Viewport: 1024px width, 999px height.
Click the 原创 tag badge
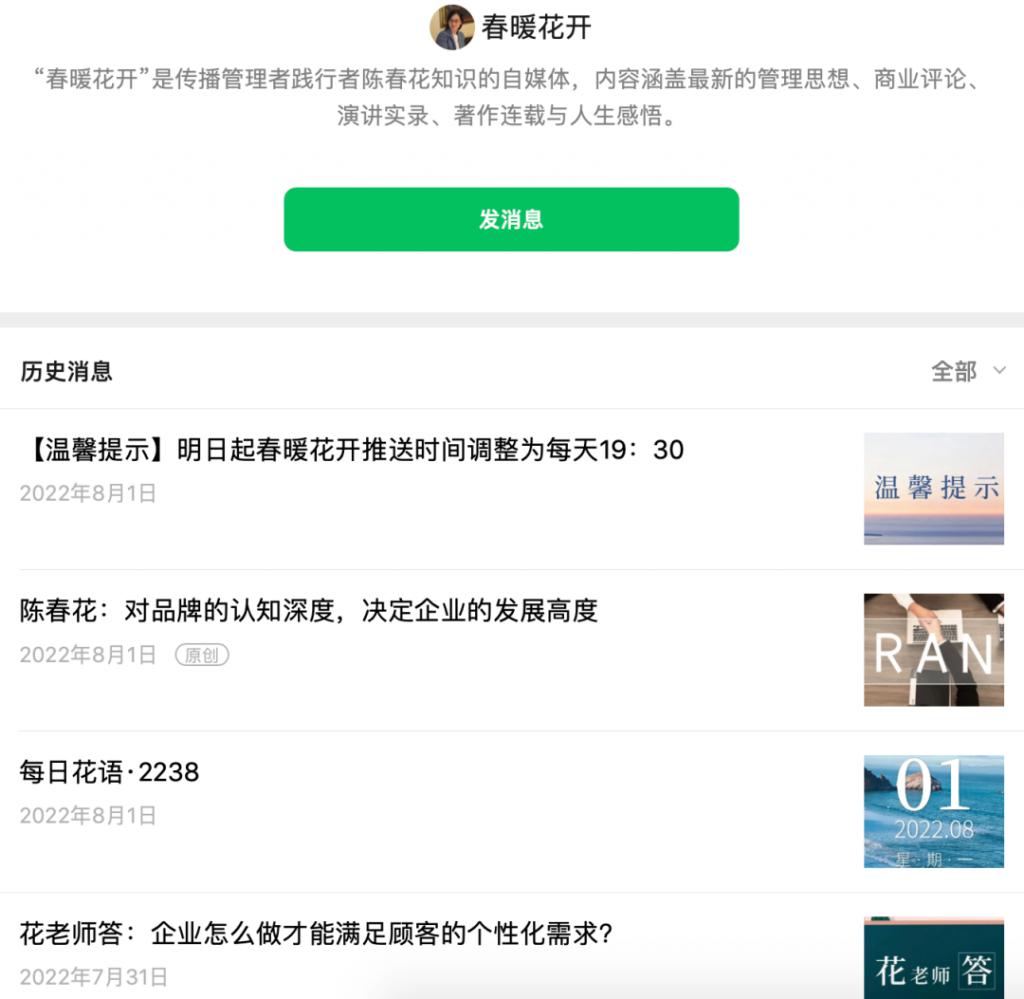click(x=202, y=655)
